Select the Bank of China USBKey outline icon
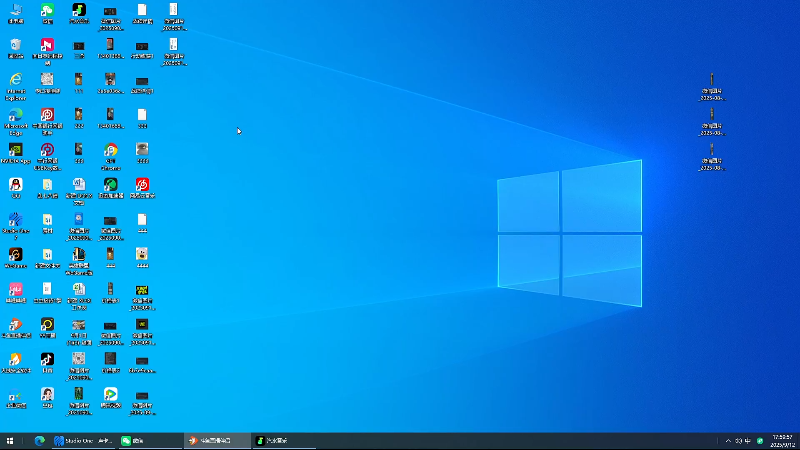The image size is (800, 450). [47, 156]
